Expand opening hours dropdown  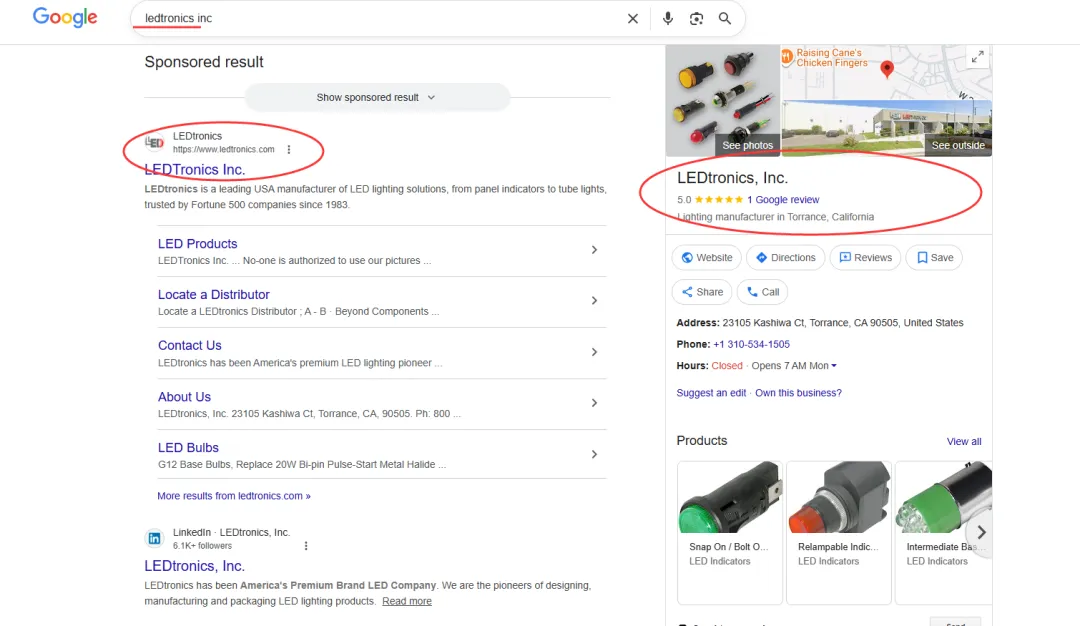(834, 366)
